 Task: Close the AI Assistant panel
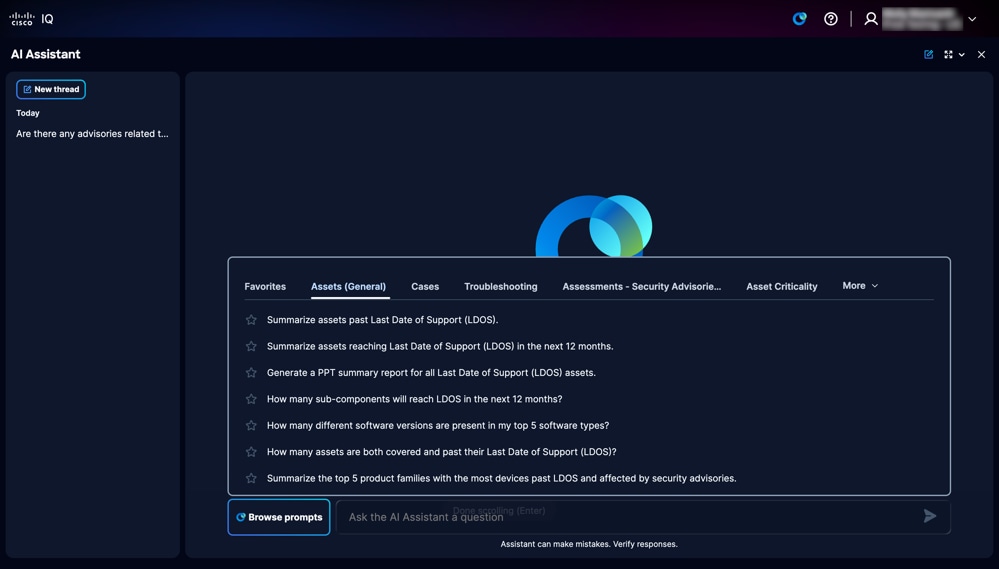click(981, 54)
